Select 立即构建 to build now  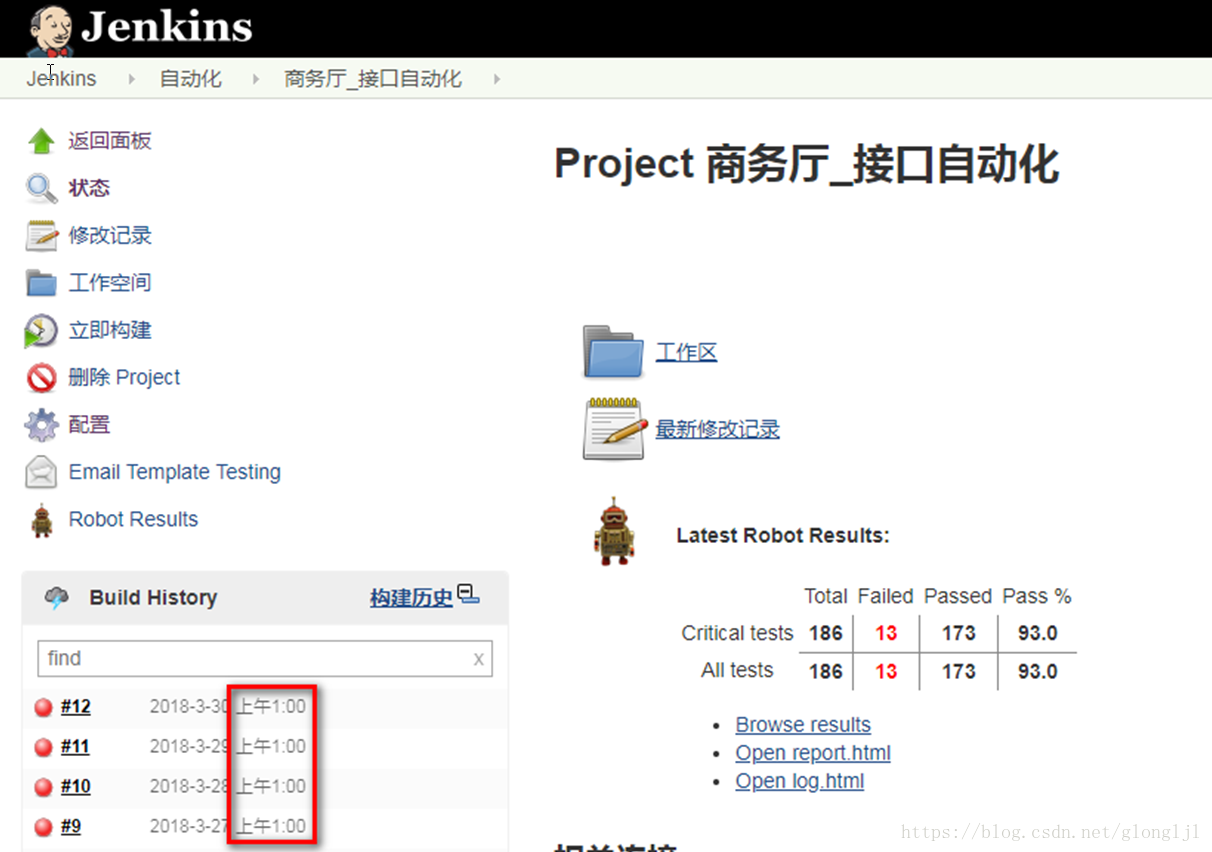pos(110,330)
